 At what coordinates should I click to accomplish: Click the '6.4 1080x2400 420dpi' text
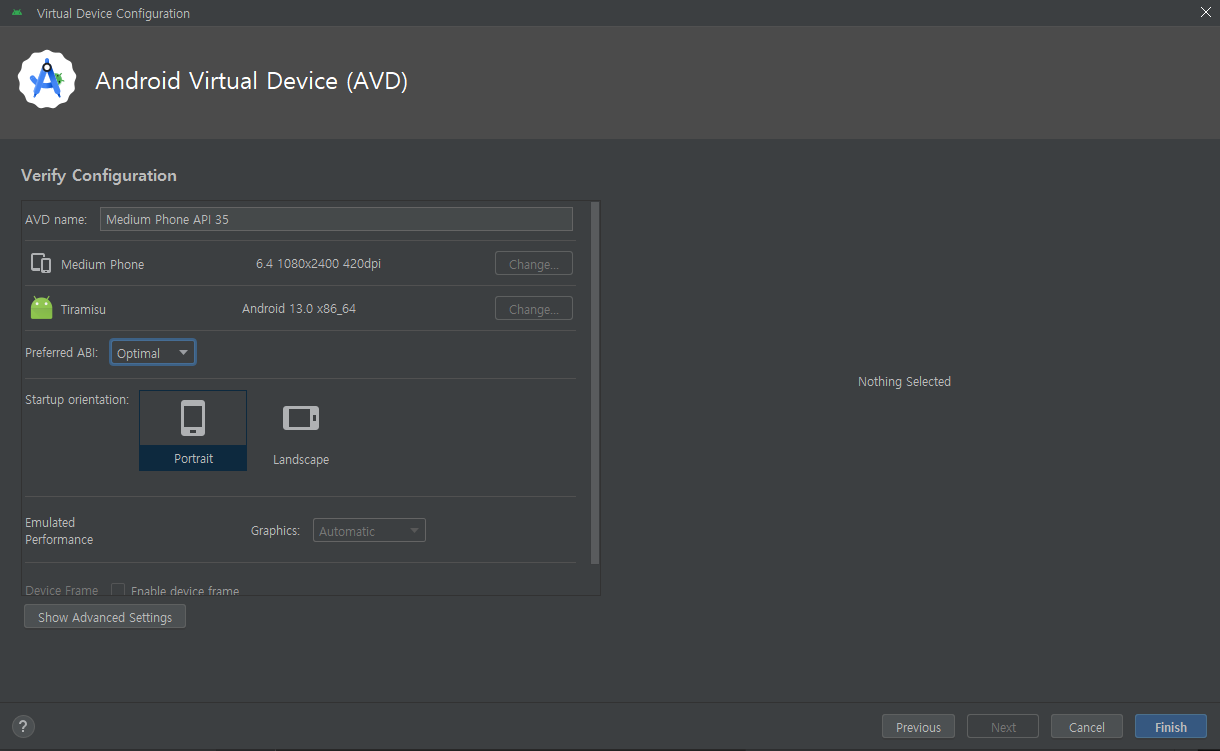318,264
